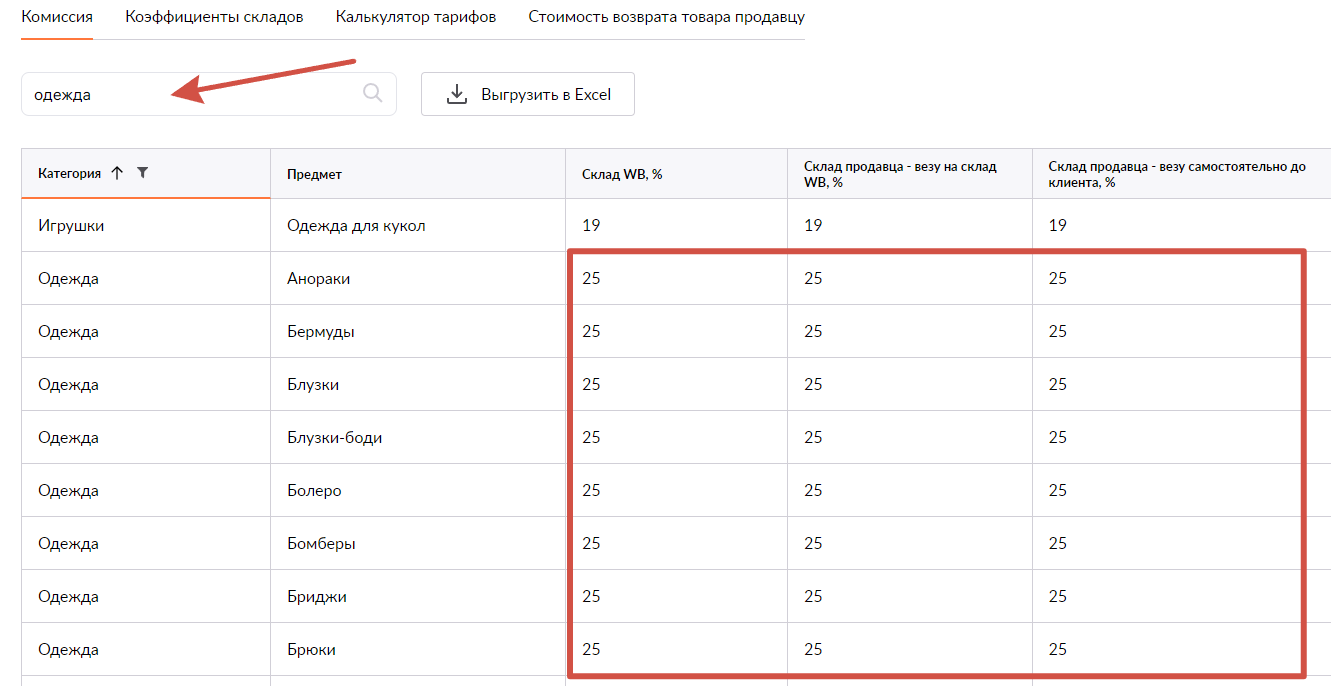Viewport: 1331px width, 686px height.
Task: Click self-delivery value 19 in Одежда для кукол row
Action: [1058, 225]
